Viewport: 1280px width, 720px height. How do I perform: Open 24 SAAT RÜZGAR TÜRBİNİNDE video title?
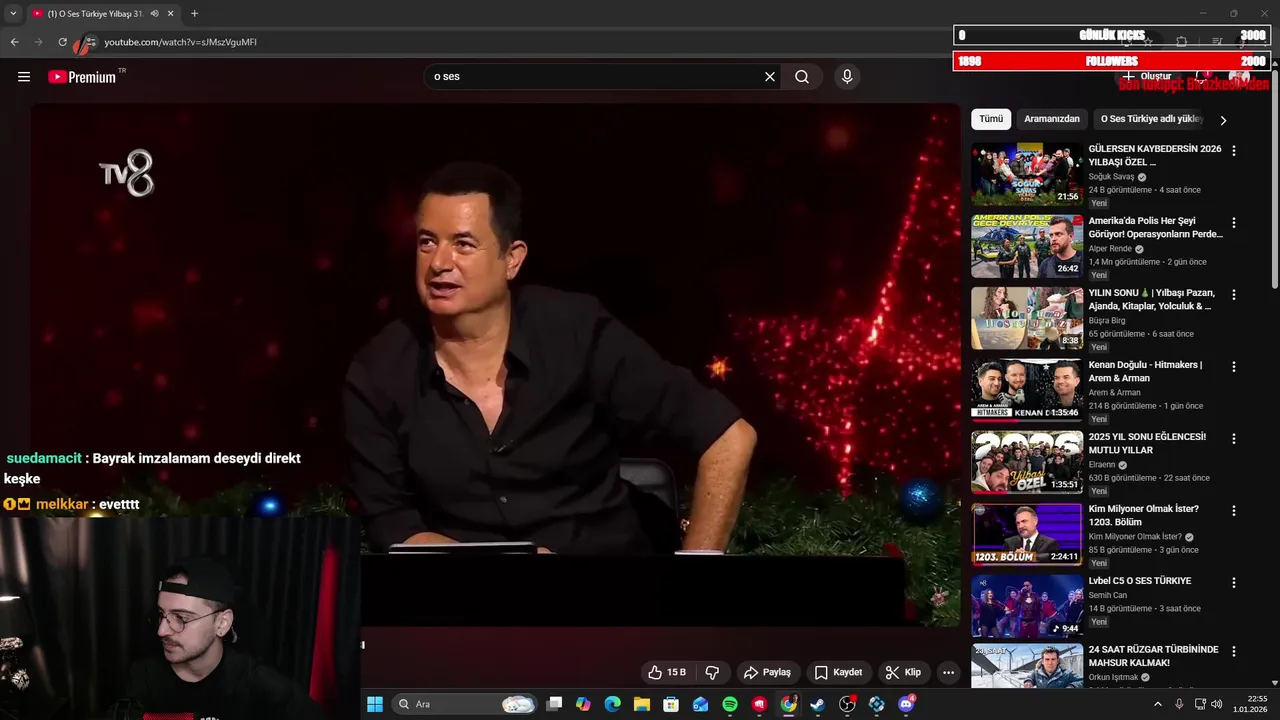click(x=1153, y=656)
